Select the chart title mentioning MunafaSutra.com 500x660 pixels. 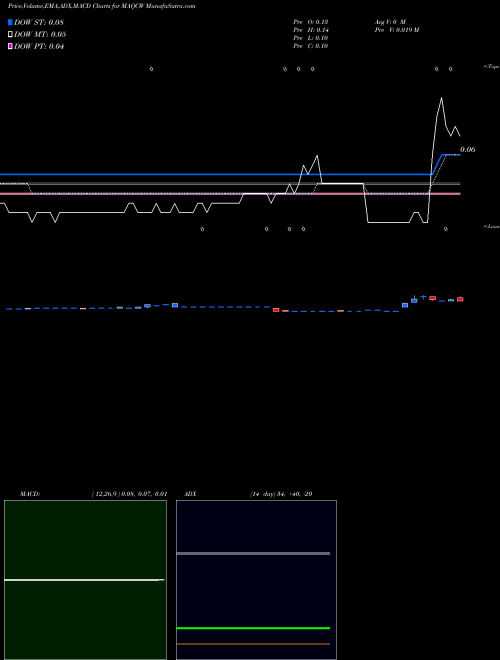tap(101, 7)
